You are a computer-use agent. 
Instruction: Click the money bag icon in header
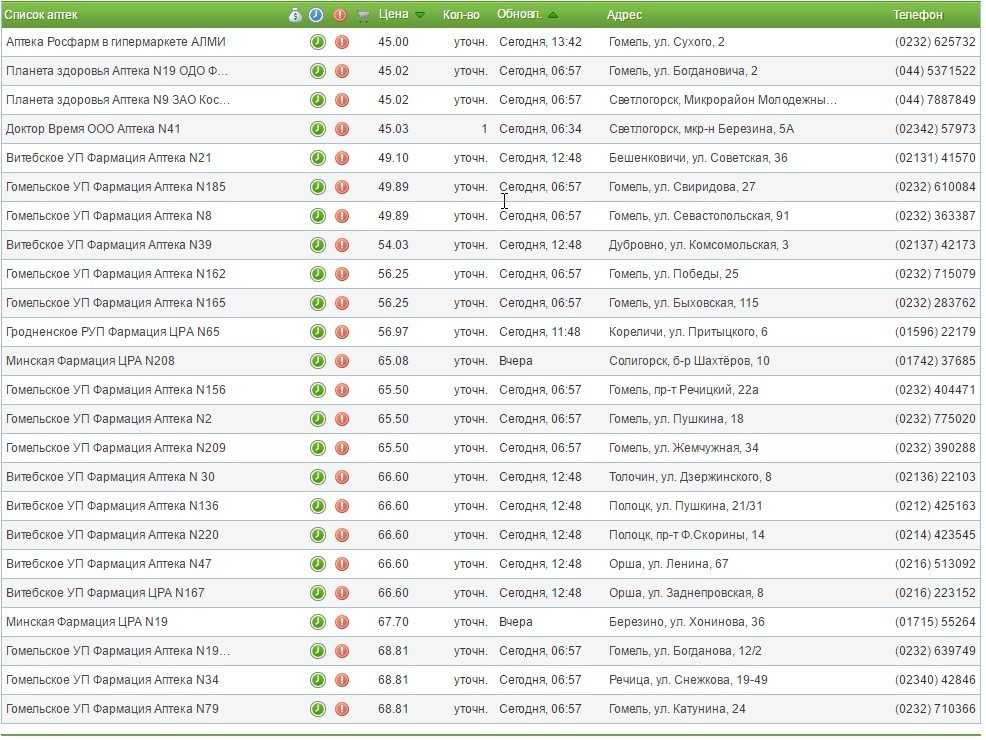[x=295, y=15]
